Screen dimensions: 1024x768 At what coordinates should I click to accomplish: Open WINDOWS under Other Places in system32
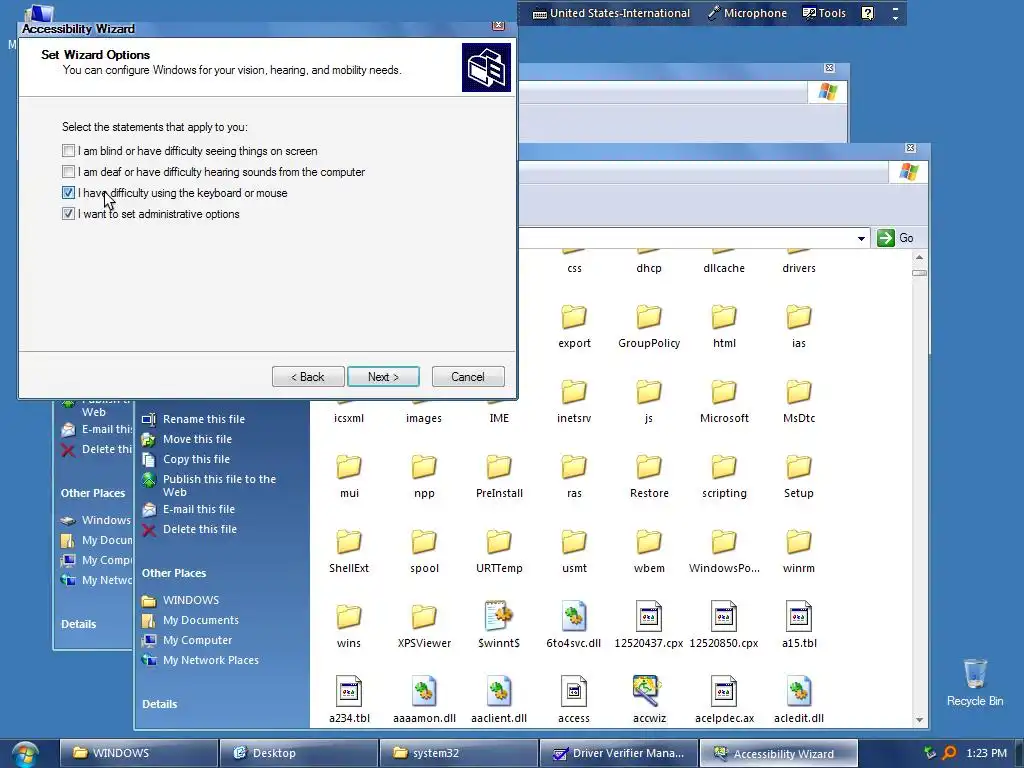click(x=191, y=600)
